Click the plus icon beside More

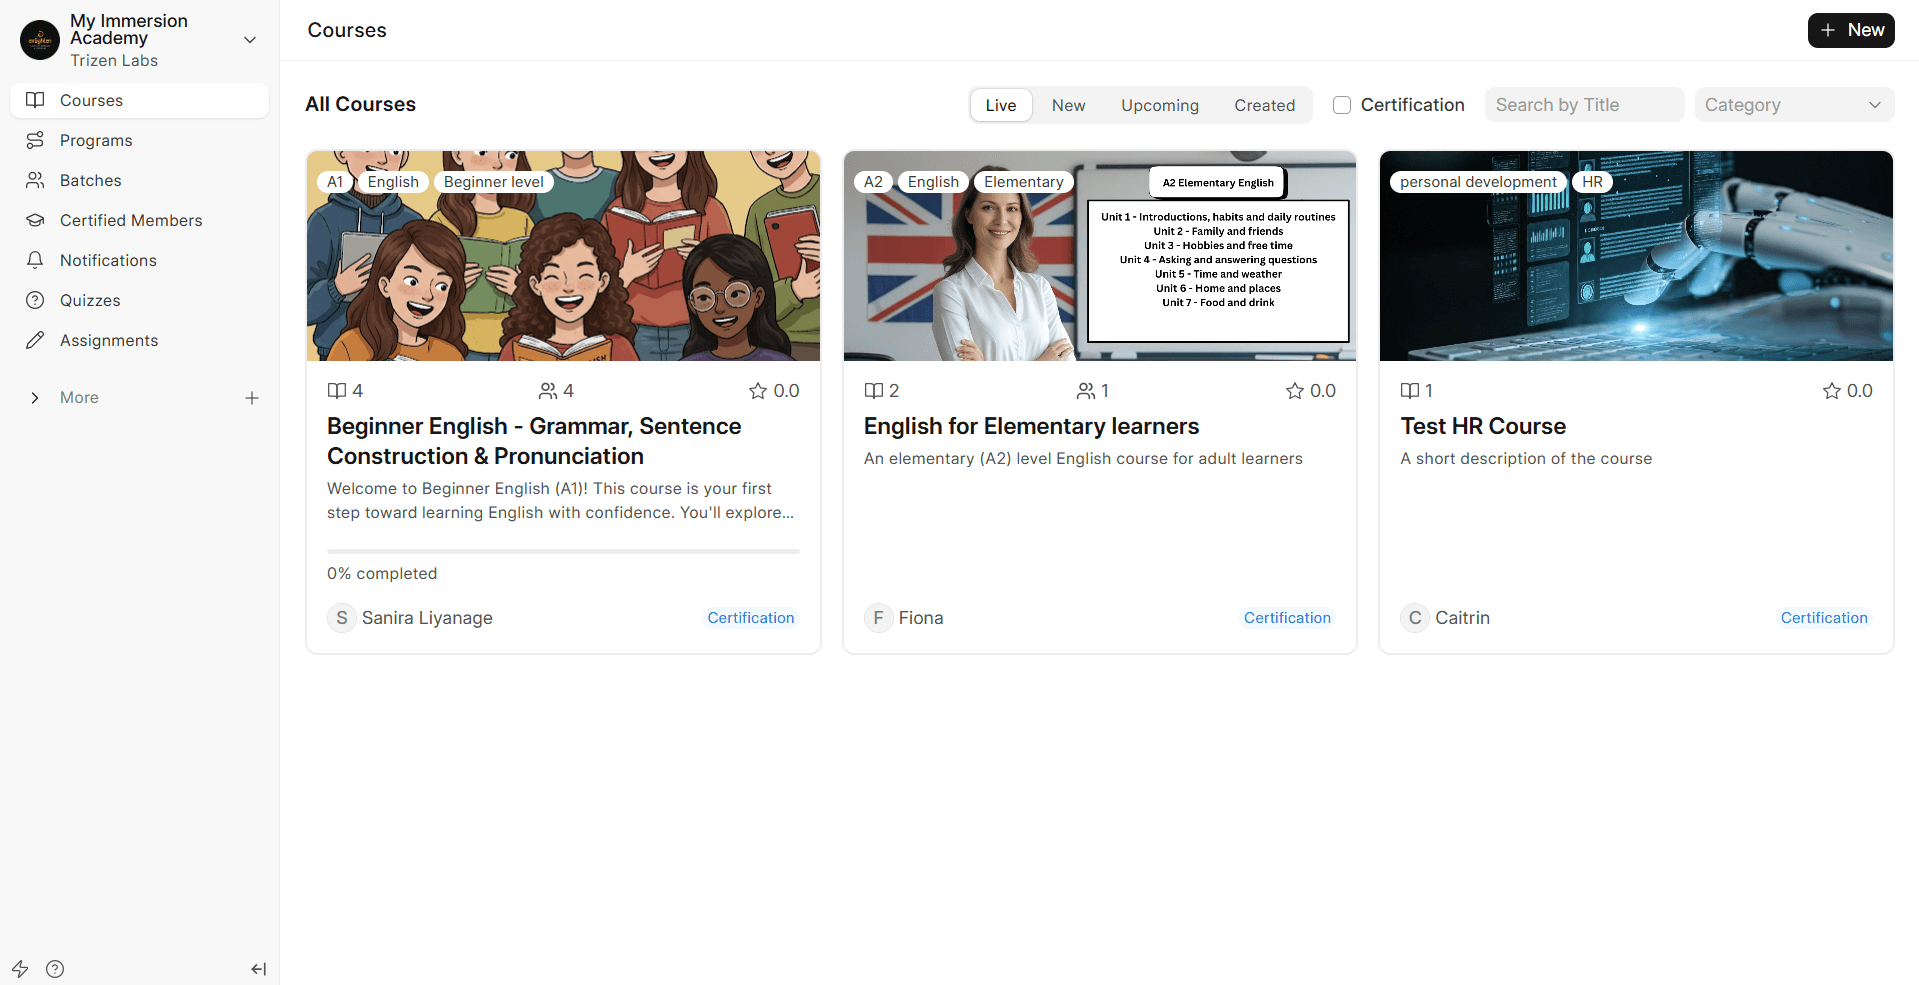(x=252, y=398)
